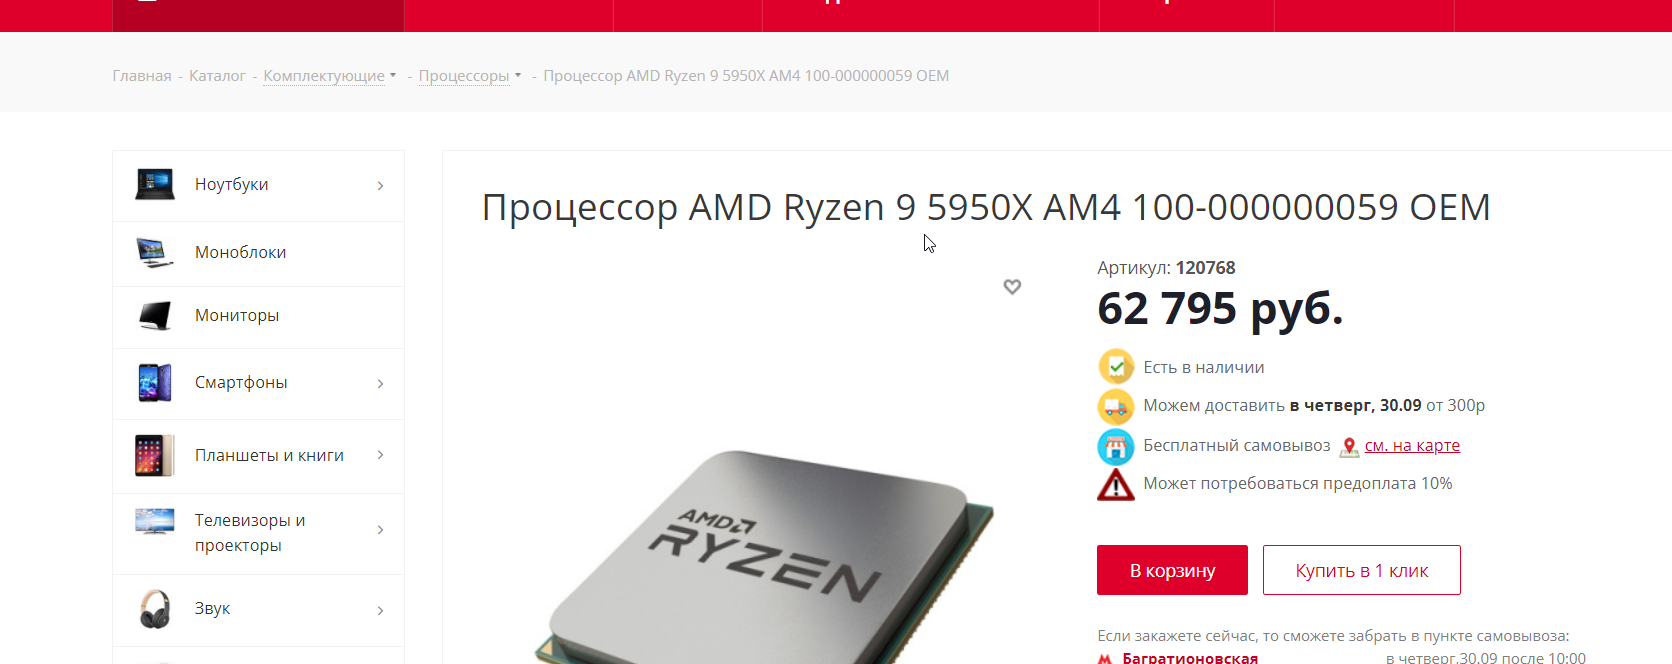Click the map pin icon near самовывоз
The image size is (1672, 664).
click(x=1349, y=447)
